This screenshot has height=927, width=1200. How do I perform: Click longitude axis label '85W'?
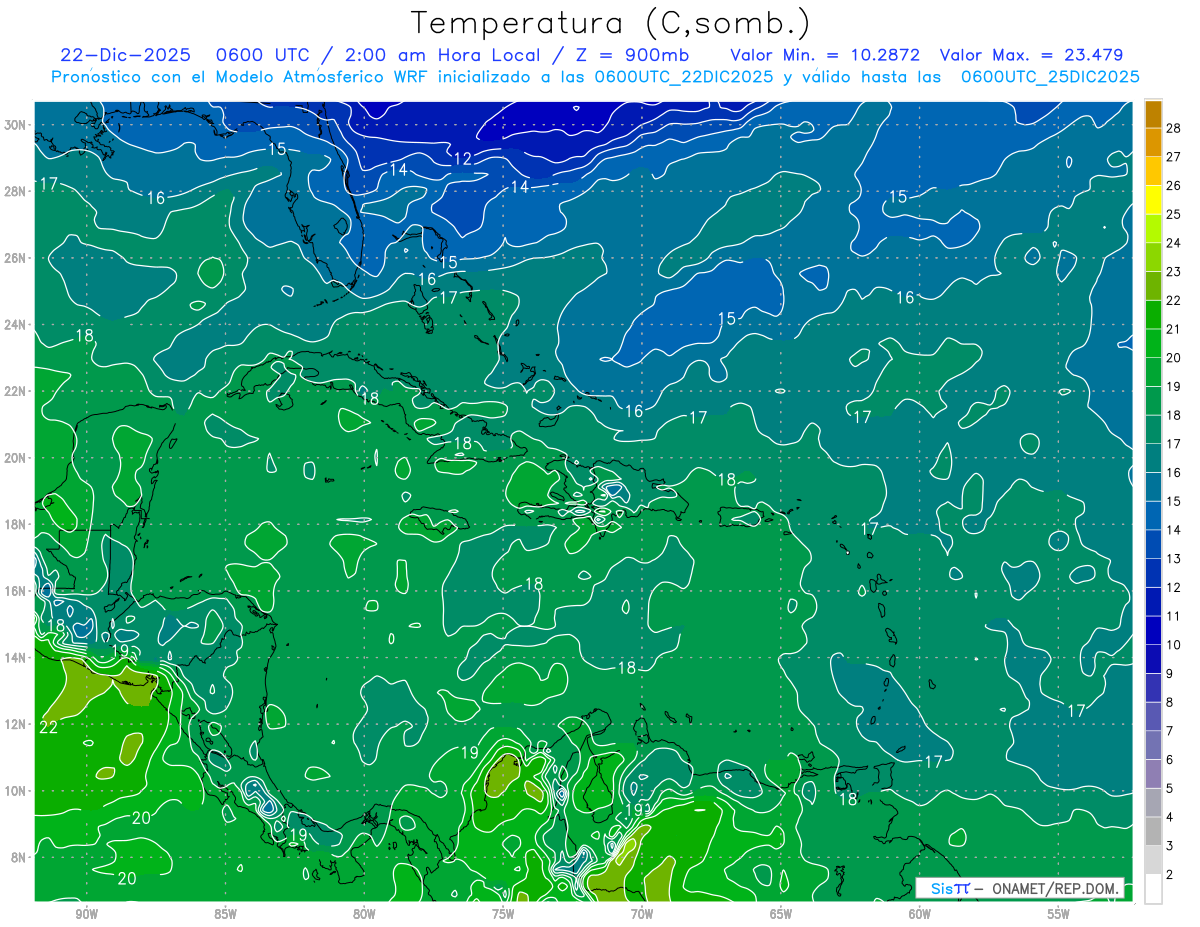(225, 914)
